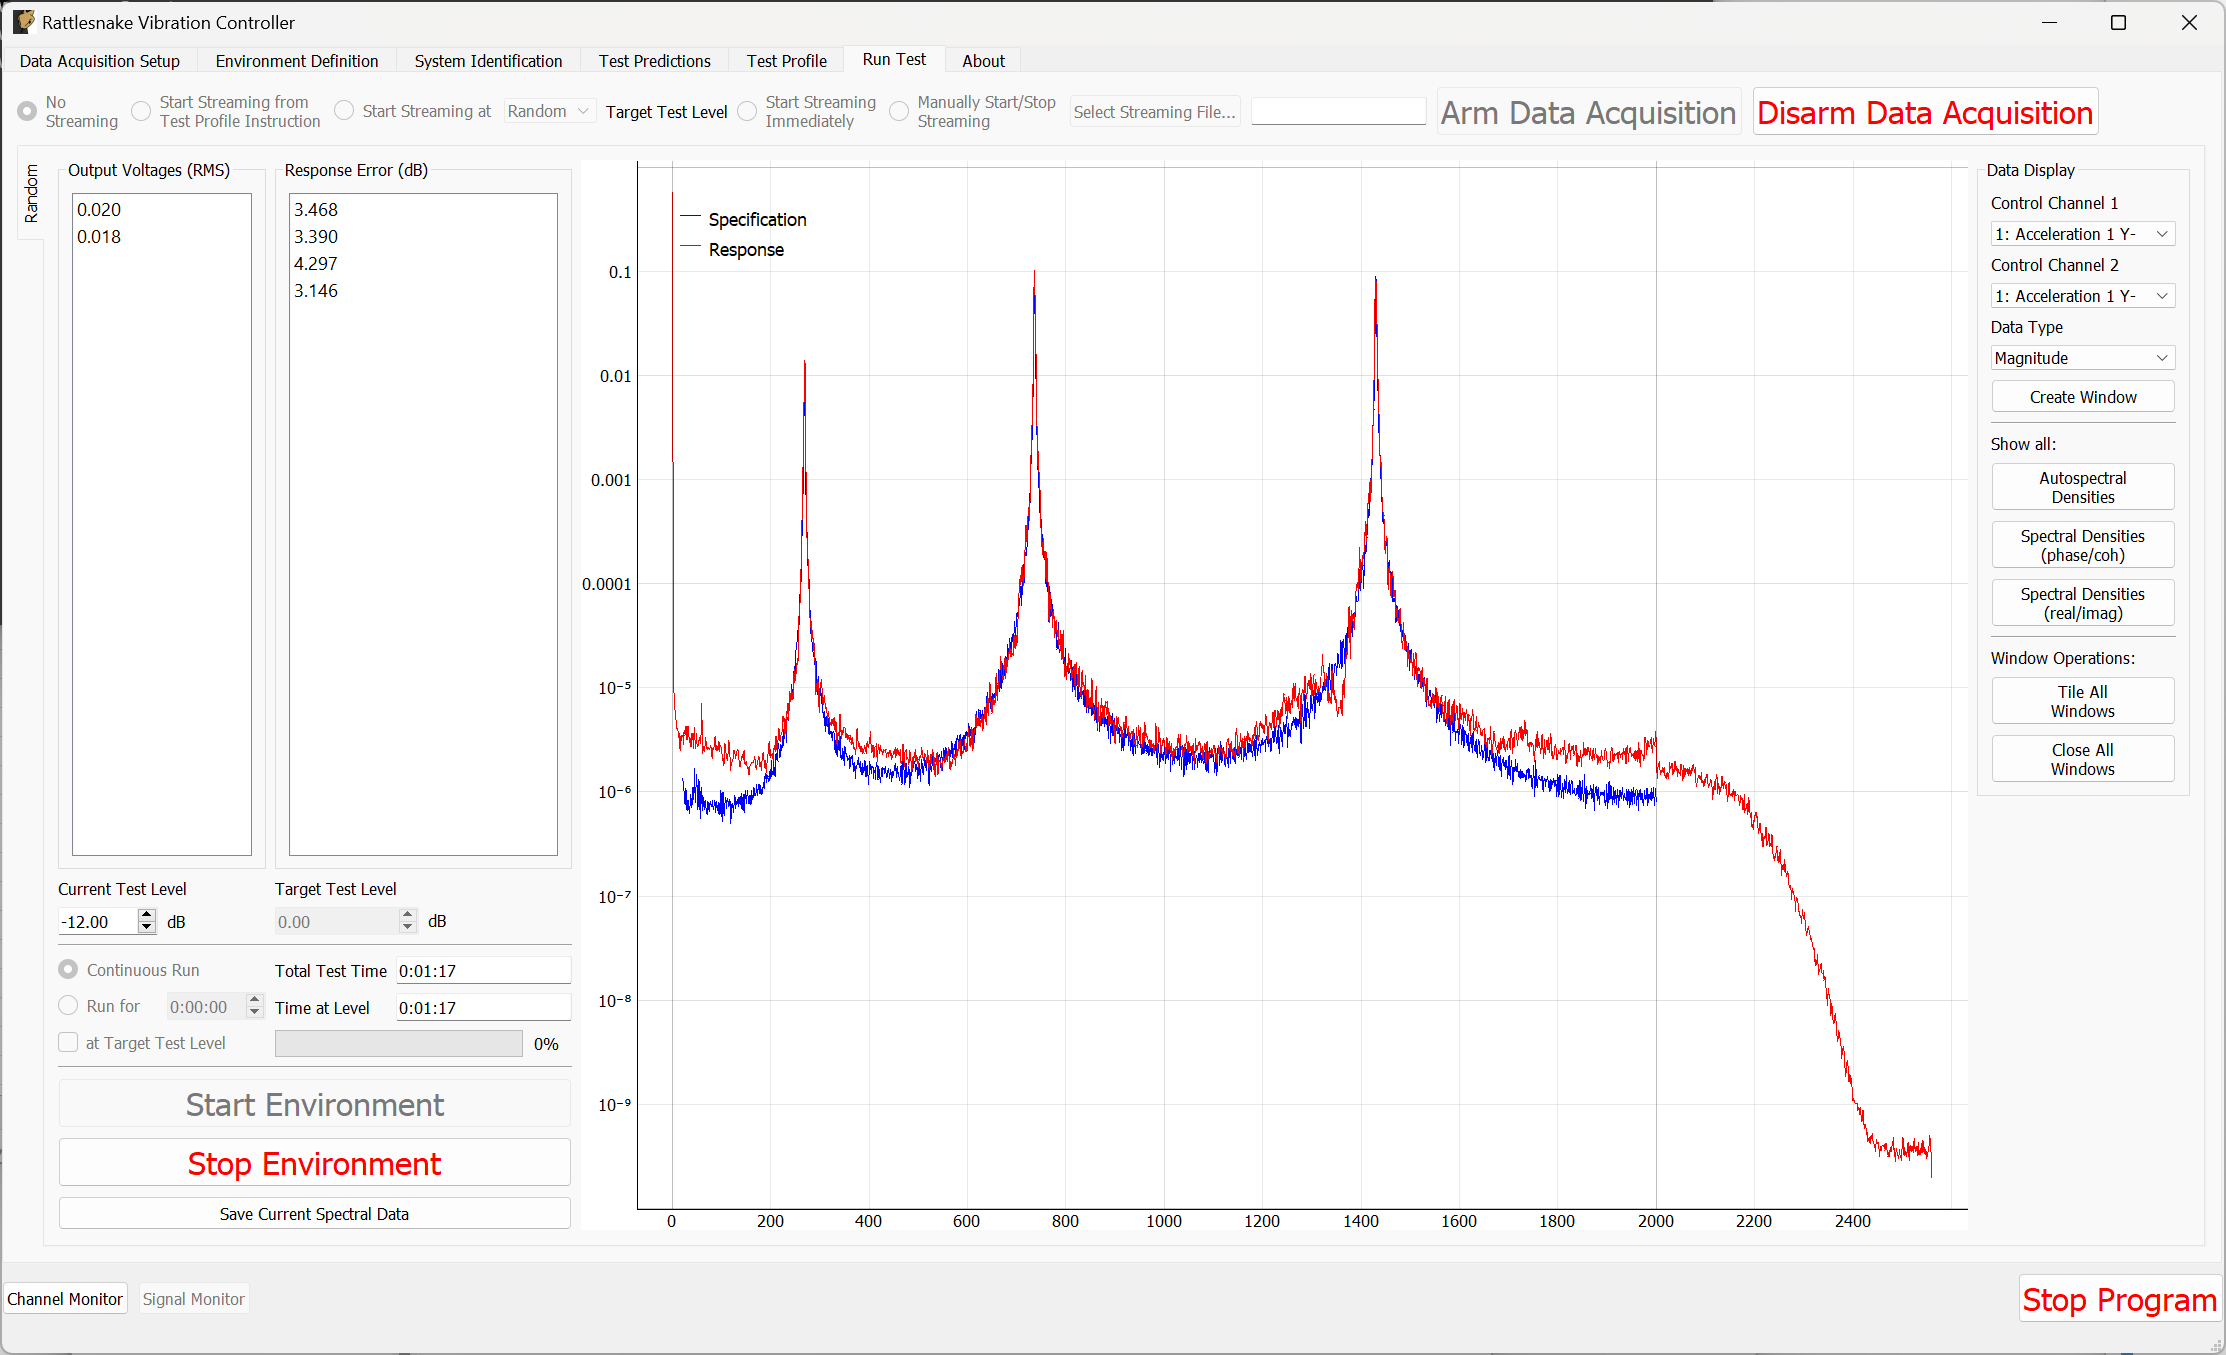
Task: Click the at Target Test Level progress bar
Action: [398, 1042]
